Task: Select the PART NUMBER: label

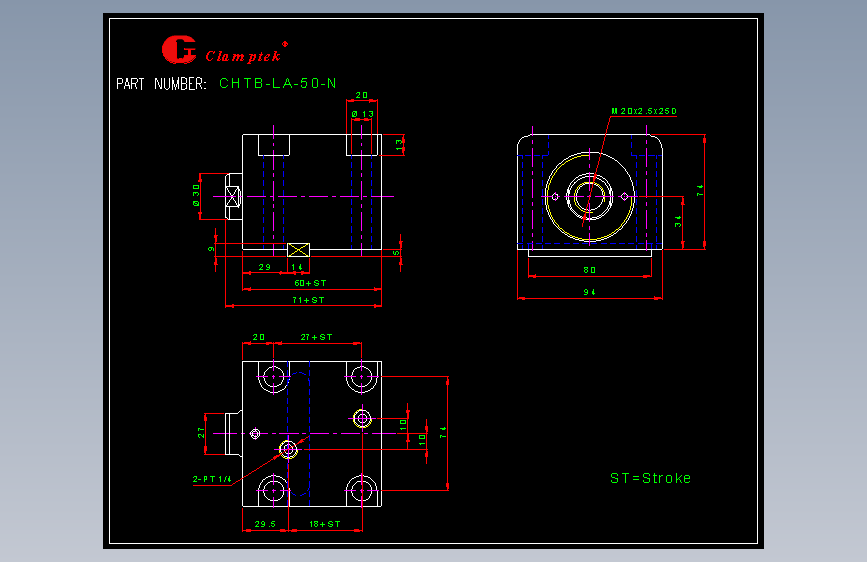Action: point(161,84)
